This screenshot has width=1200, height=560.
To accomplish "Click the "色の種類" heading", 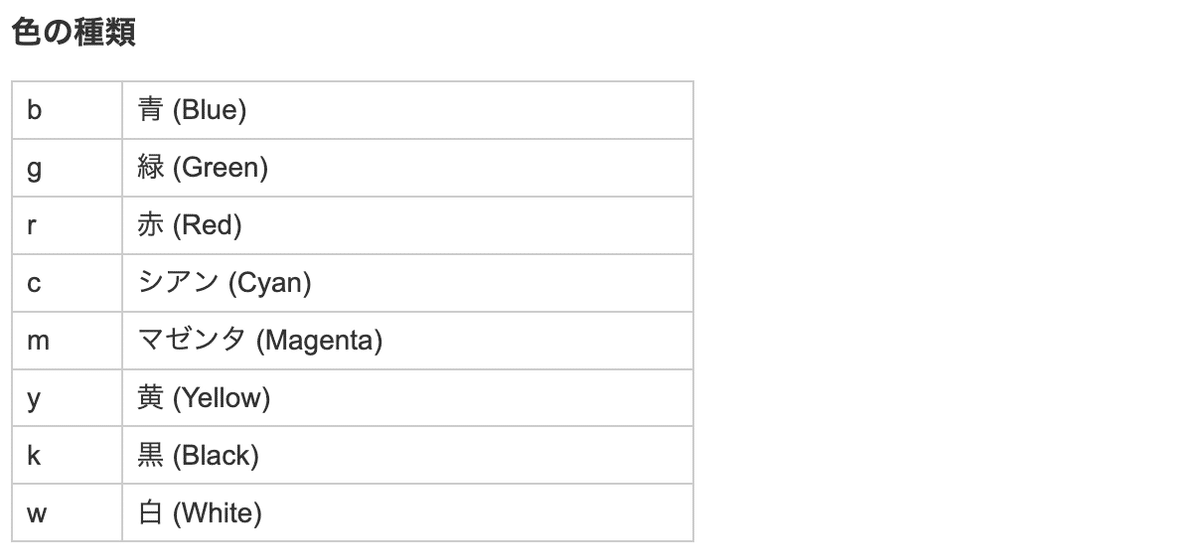I will 74,33.
